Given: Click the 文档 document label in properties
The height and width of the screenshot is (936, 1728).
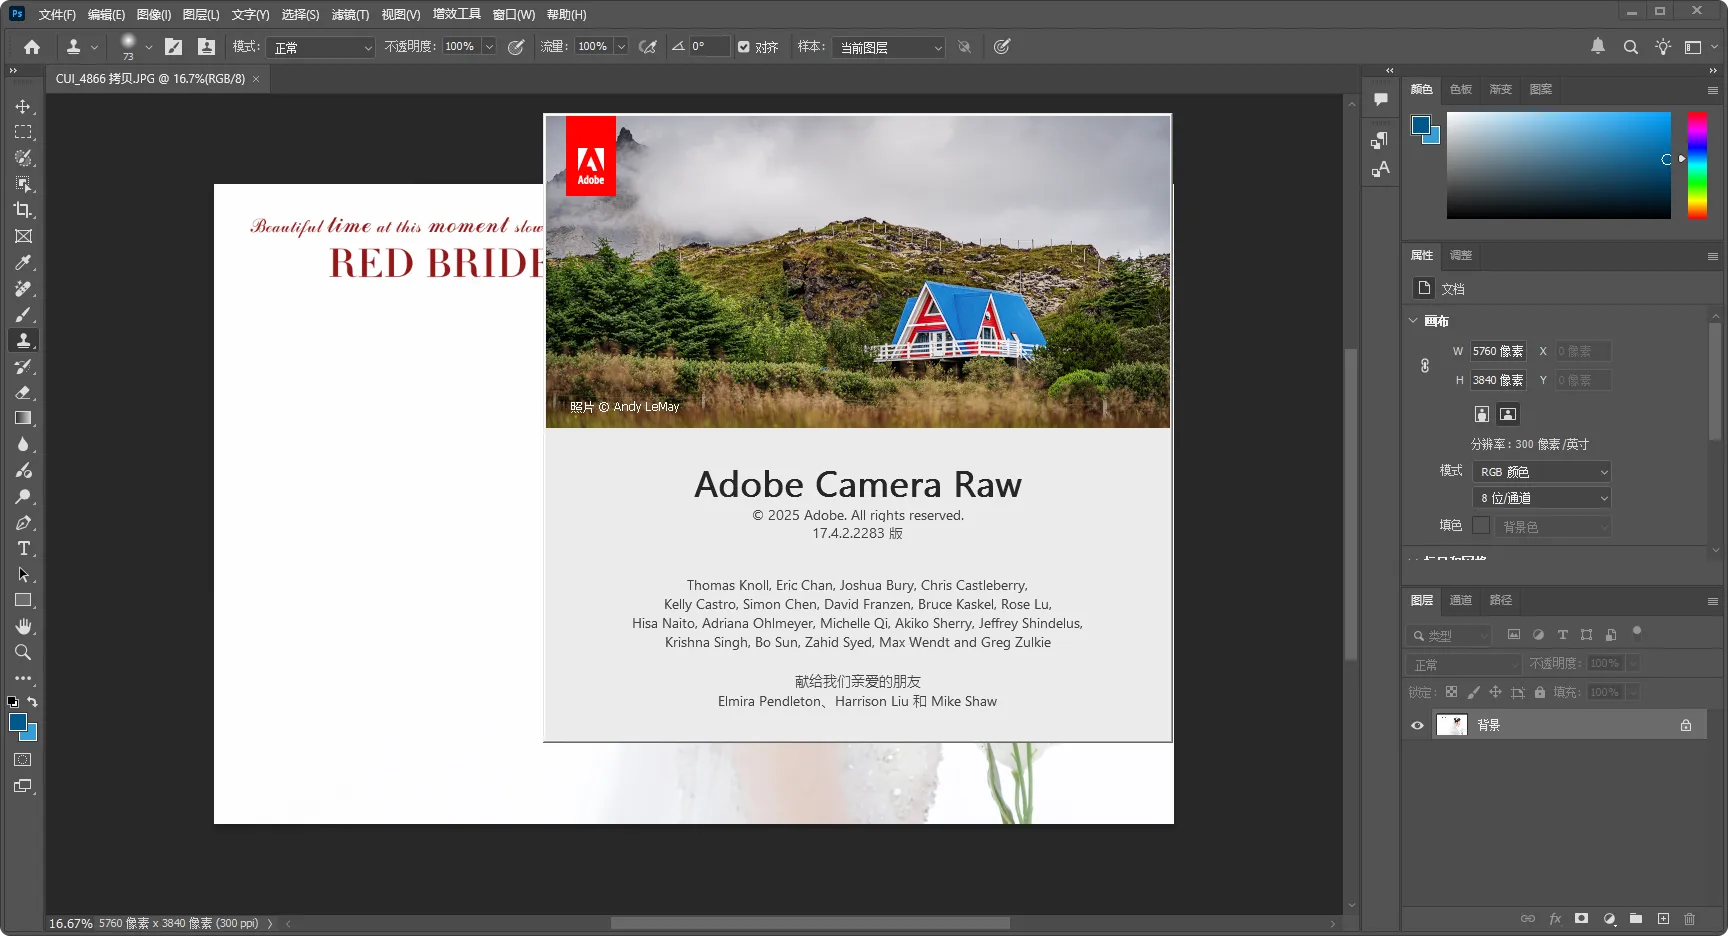Looking at the screenshot, I should pos(1453,289).
